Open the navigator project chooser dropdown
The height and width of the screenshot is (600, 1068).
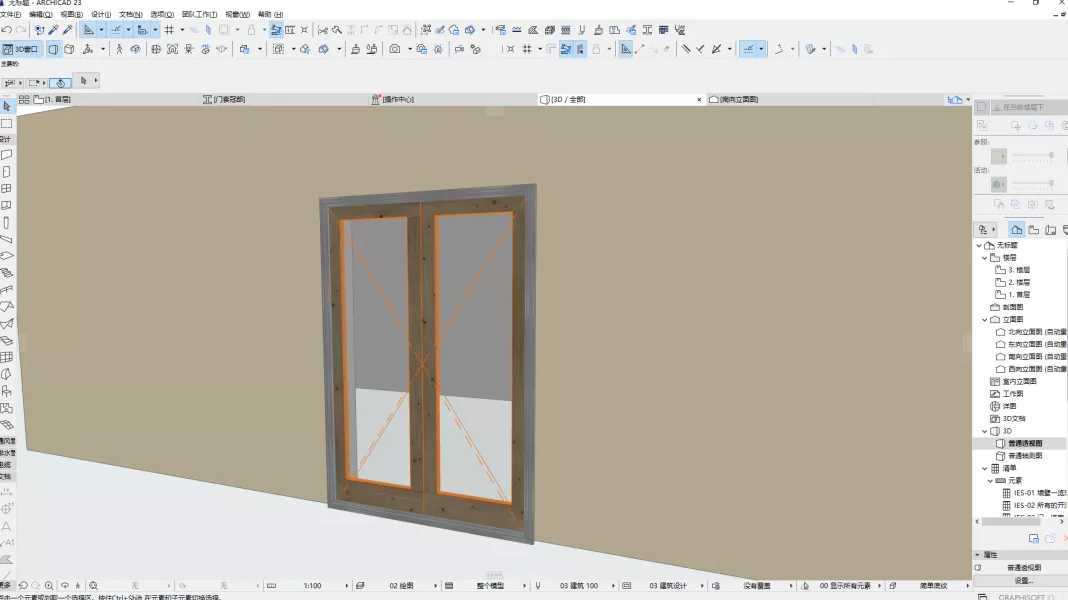pyautogui.click(x=986, y=230)
